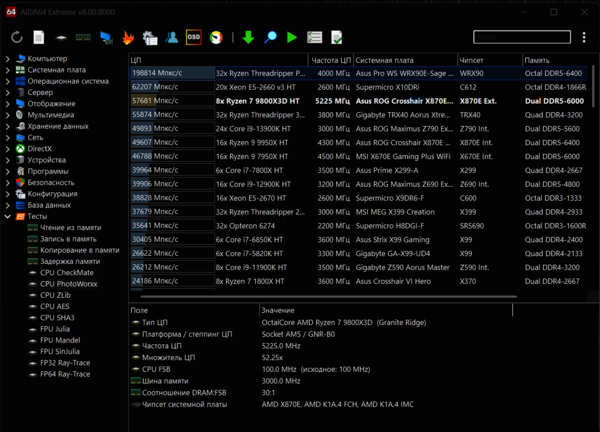600x432 pixels.
Task: Click the monitor diagnostics toolbar icon
Action: pyautogui.click(x=106, y=38)
